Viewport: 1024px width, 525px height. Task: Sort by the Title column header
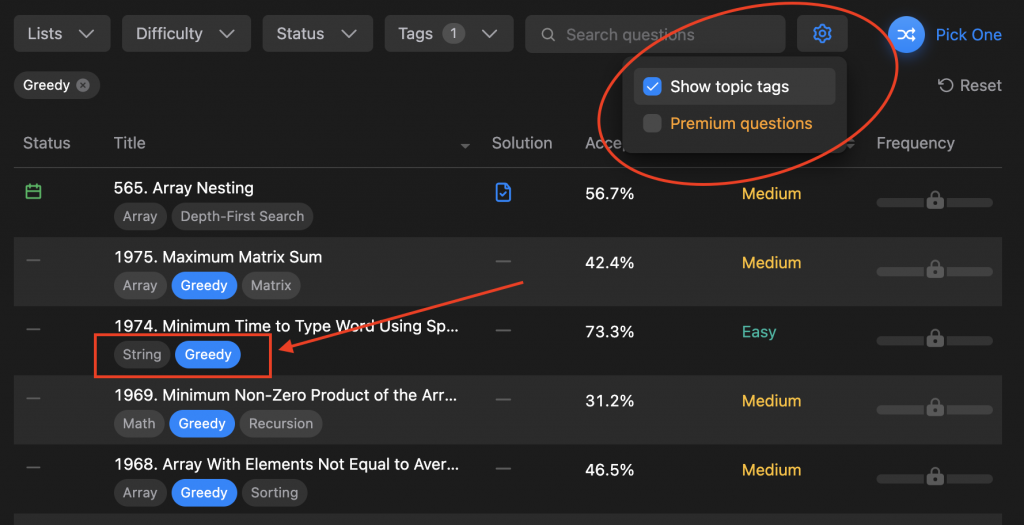click(x=130, y=143)
